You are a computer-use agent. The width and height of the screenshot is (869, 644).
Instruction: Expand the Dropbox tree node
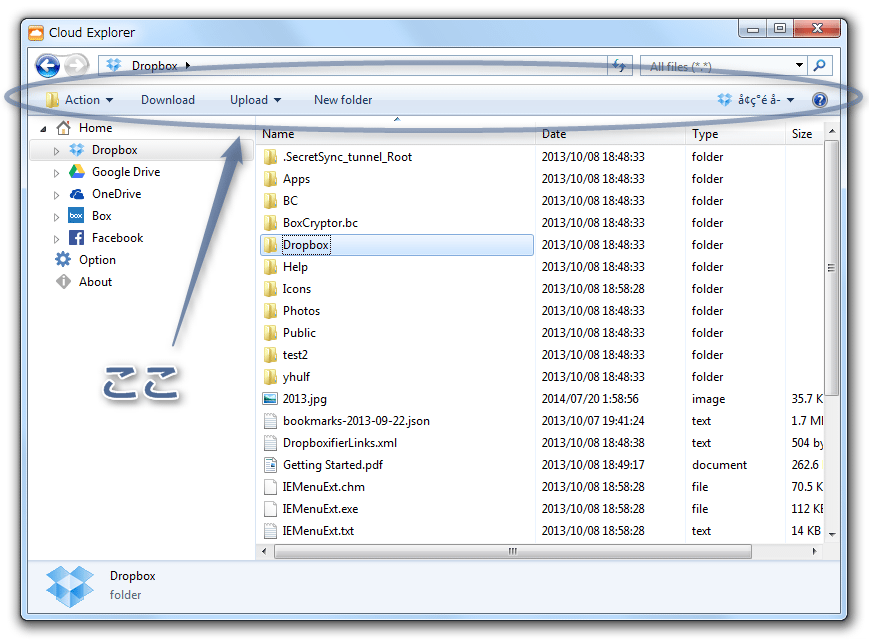click(x=56, y=151)
